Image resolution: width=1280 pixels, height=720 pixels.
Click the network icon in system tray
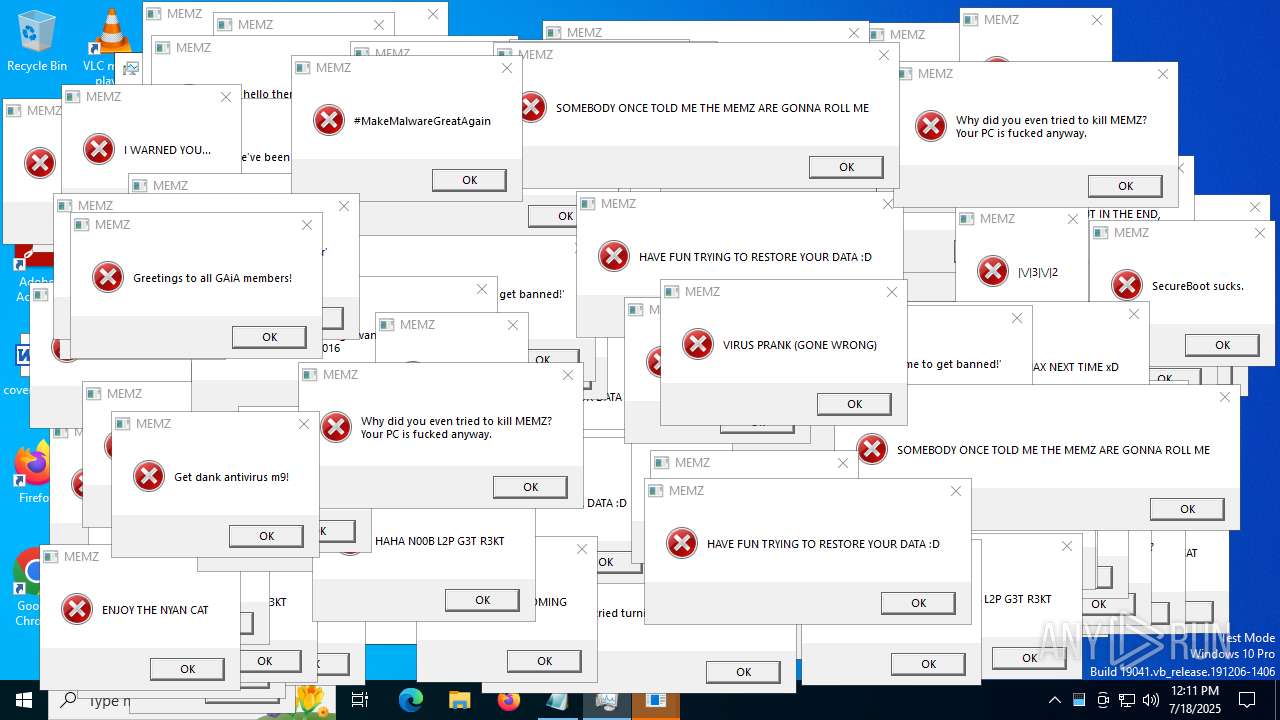tap(1127, 700)
